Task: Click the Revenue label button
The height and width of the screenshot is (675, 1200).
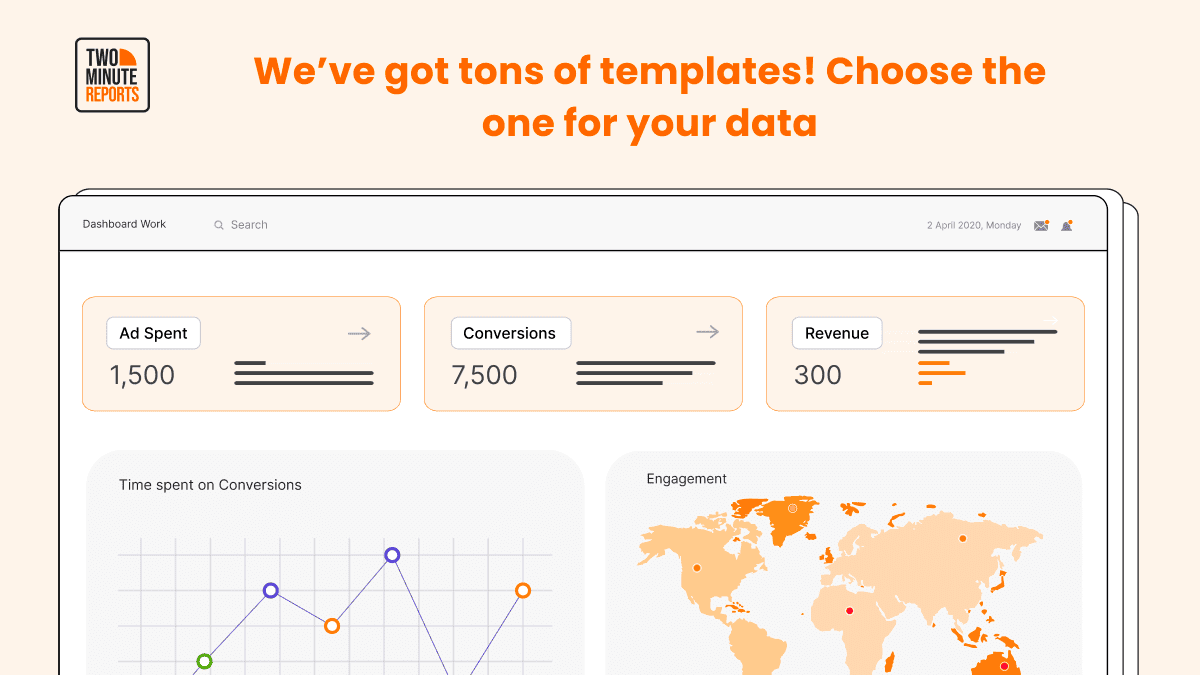Action: (837, 333)
